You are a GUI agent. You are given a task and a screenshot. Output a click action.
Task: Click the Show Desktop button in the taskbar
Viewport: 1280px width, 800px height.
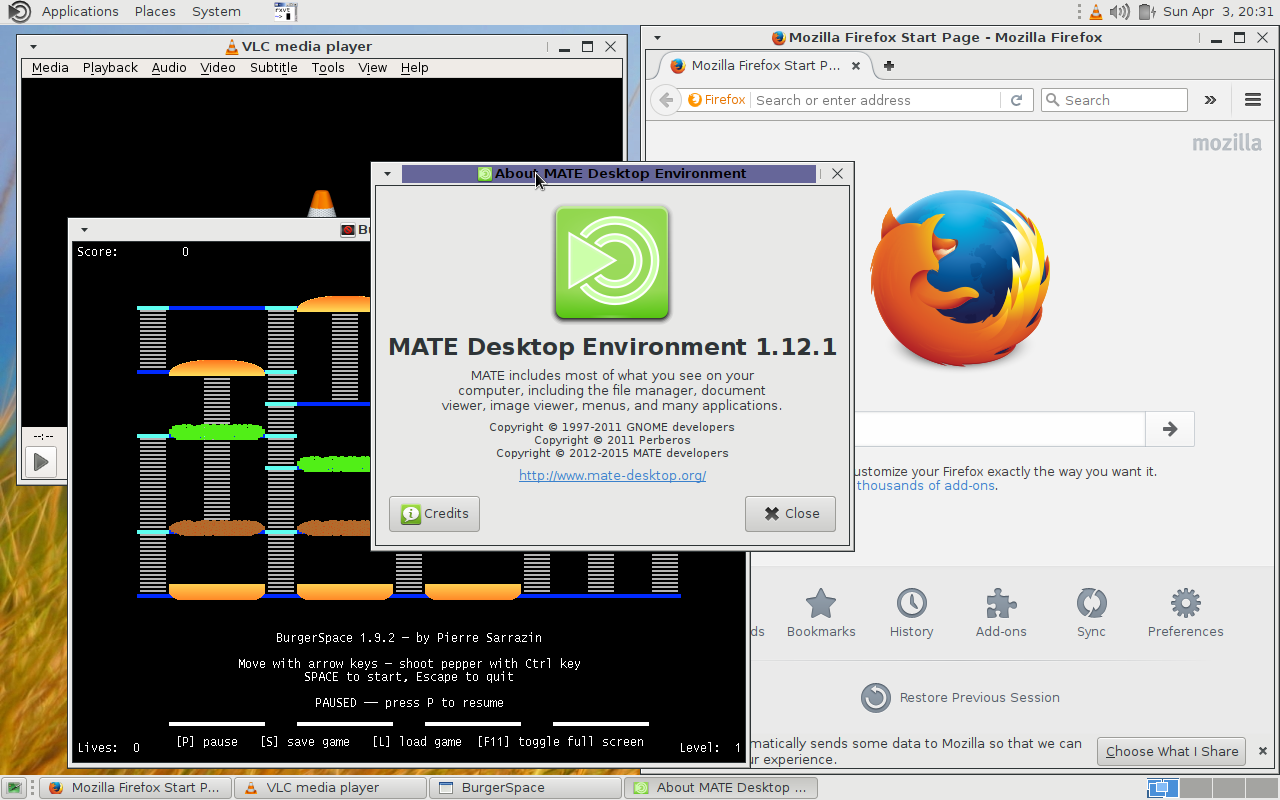(x=13, y=787)
